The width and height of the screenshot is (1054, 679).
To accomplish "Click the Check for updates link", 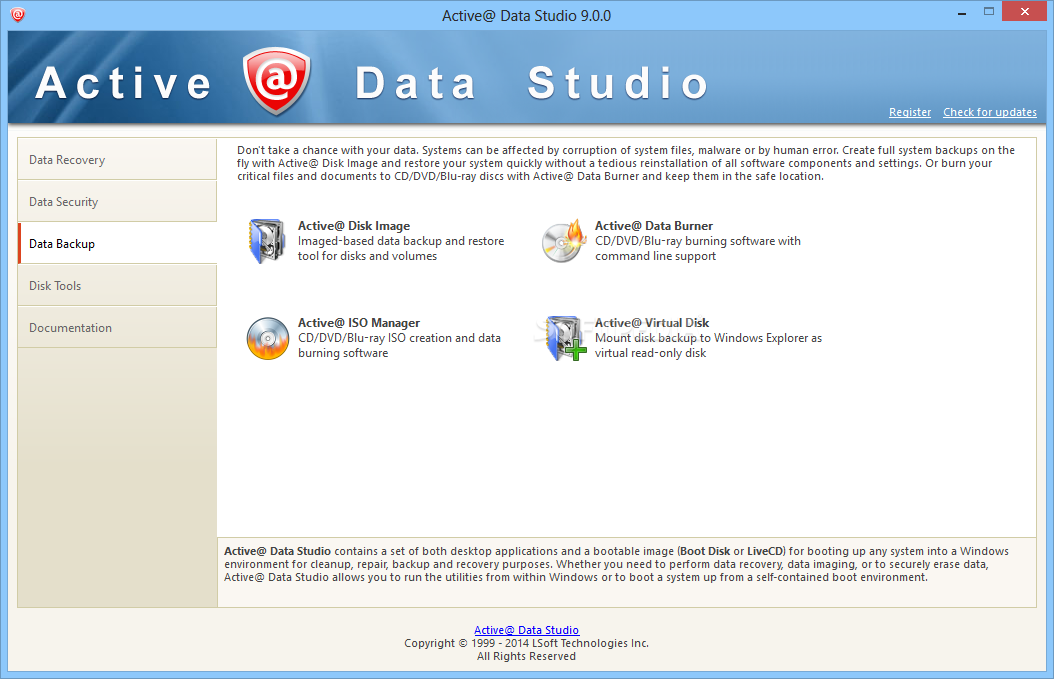I will click(x=989, y=112).
